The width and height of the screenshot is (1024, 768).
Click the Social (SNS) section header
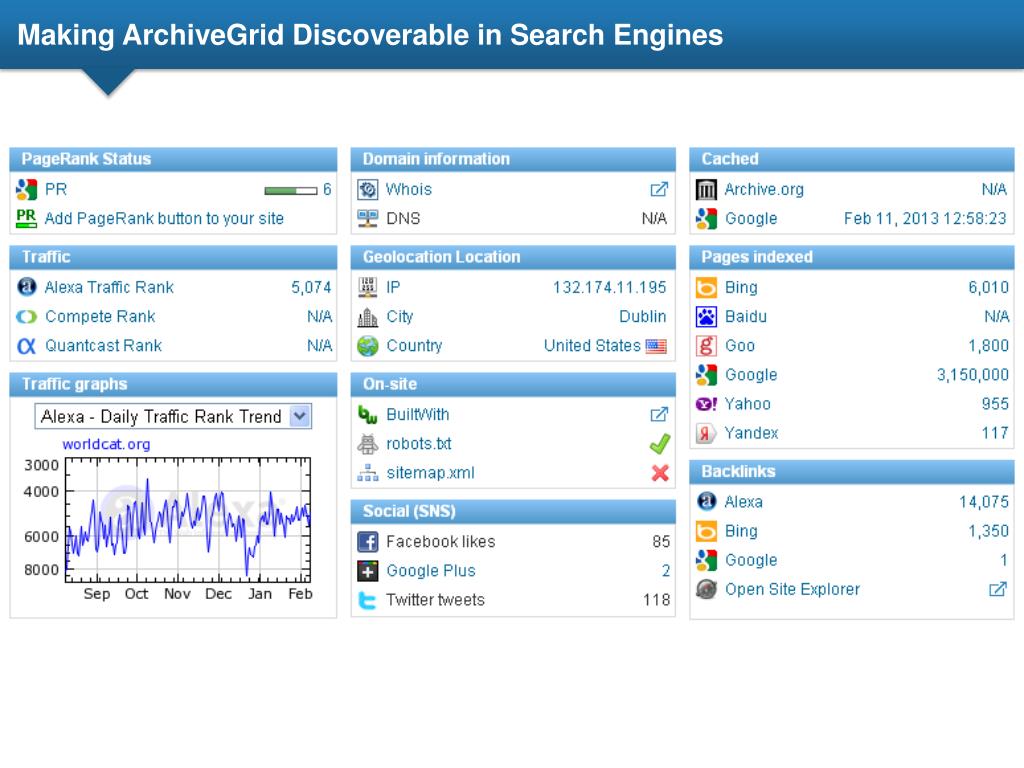(x=513, y=511)
